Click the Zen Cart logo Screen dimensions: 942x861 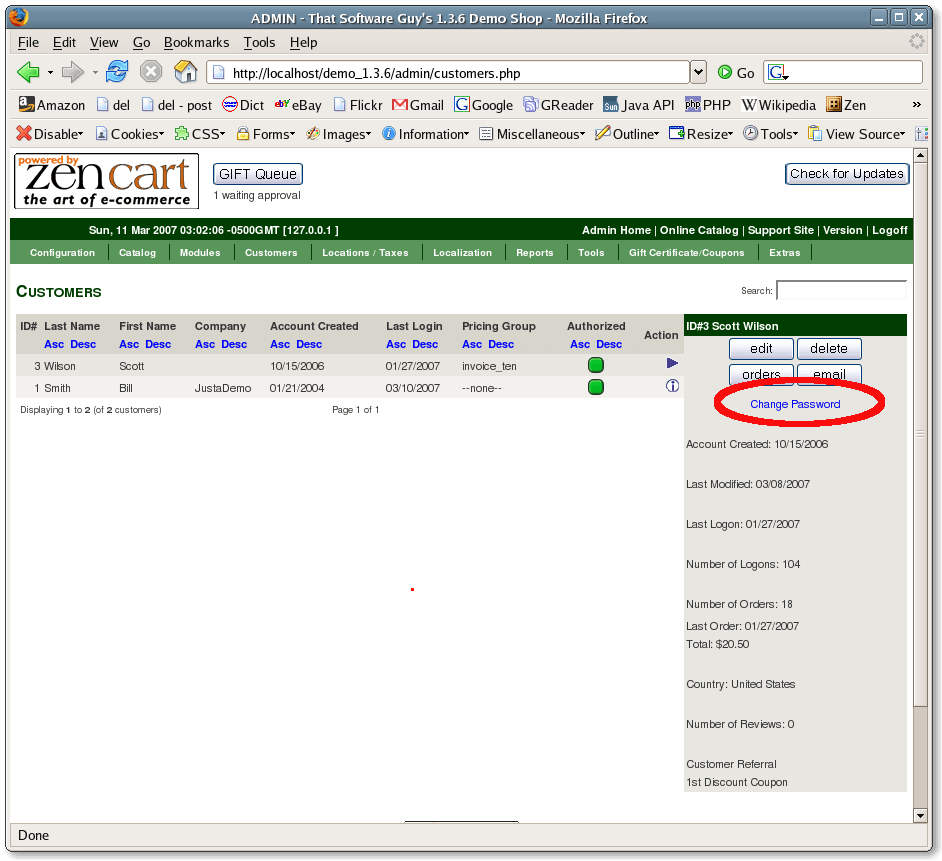[106, 181]
